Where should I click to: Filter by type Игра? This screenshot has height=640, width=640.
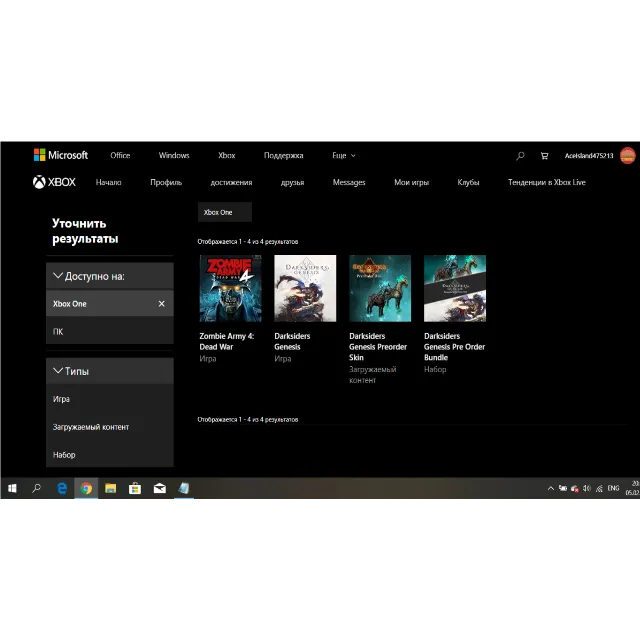coord(110,399)
